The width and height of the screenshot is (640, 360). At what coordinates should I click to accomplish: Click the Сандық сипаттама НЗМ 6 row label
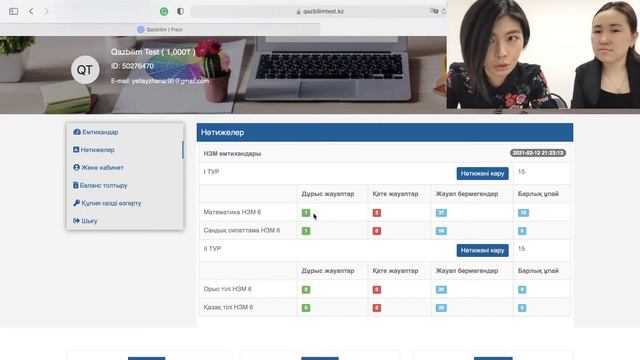242,231
